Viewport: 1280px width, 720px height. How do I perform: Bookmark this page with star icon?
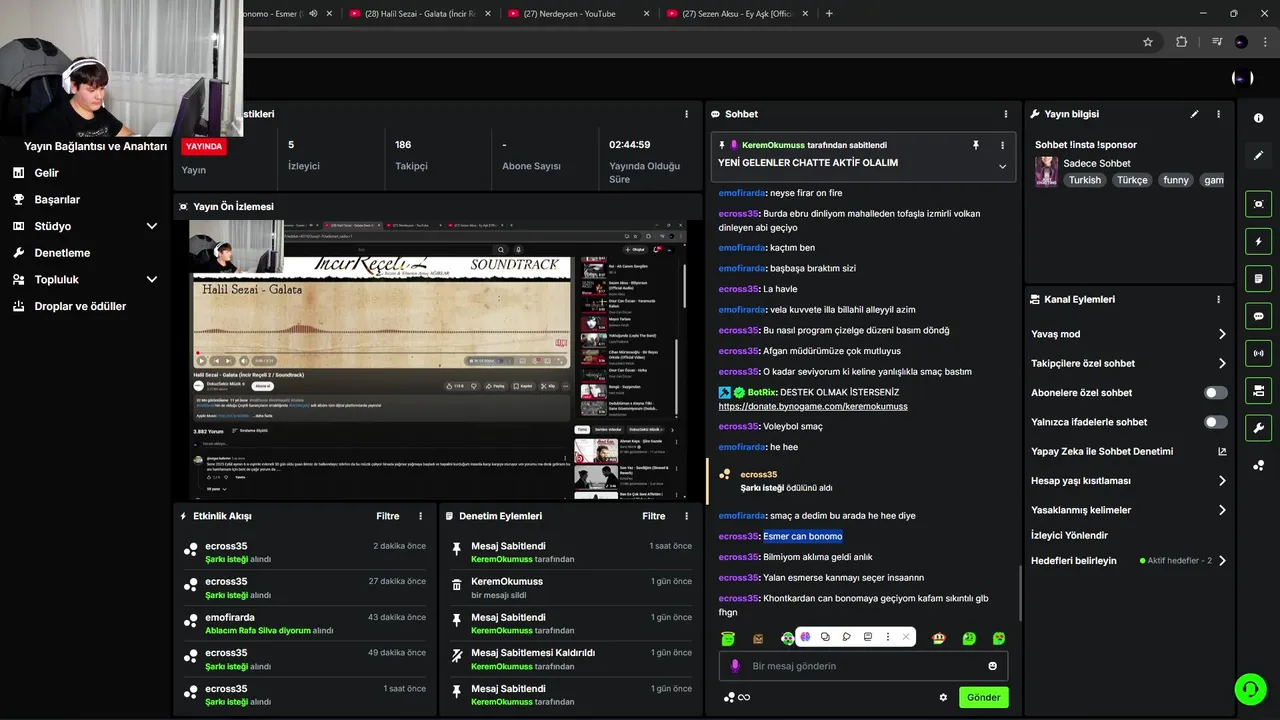(x=1148, y=42)
